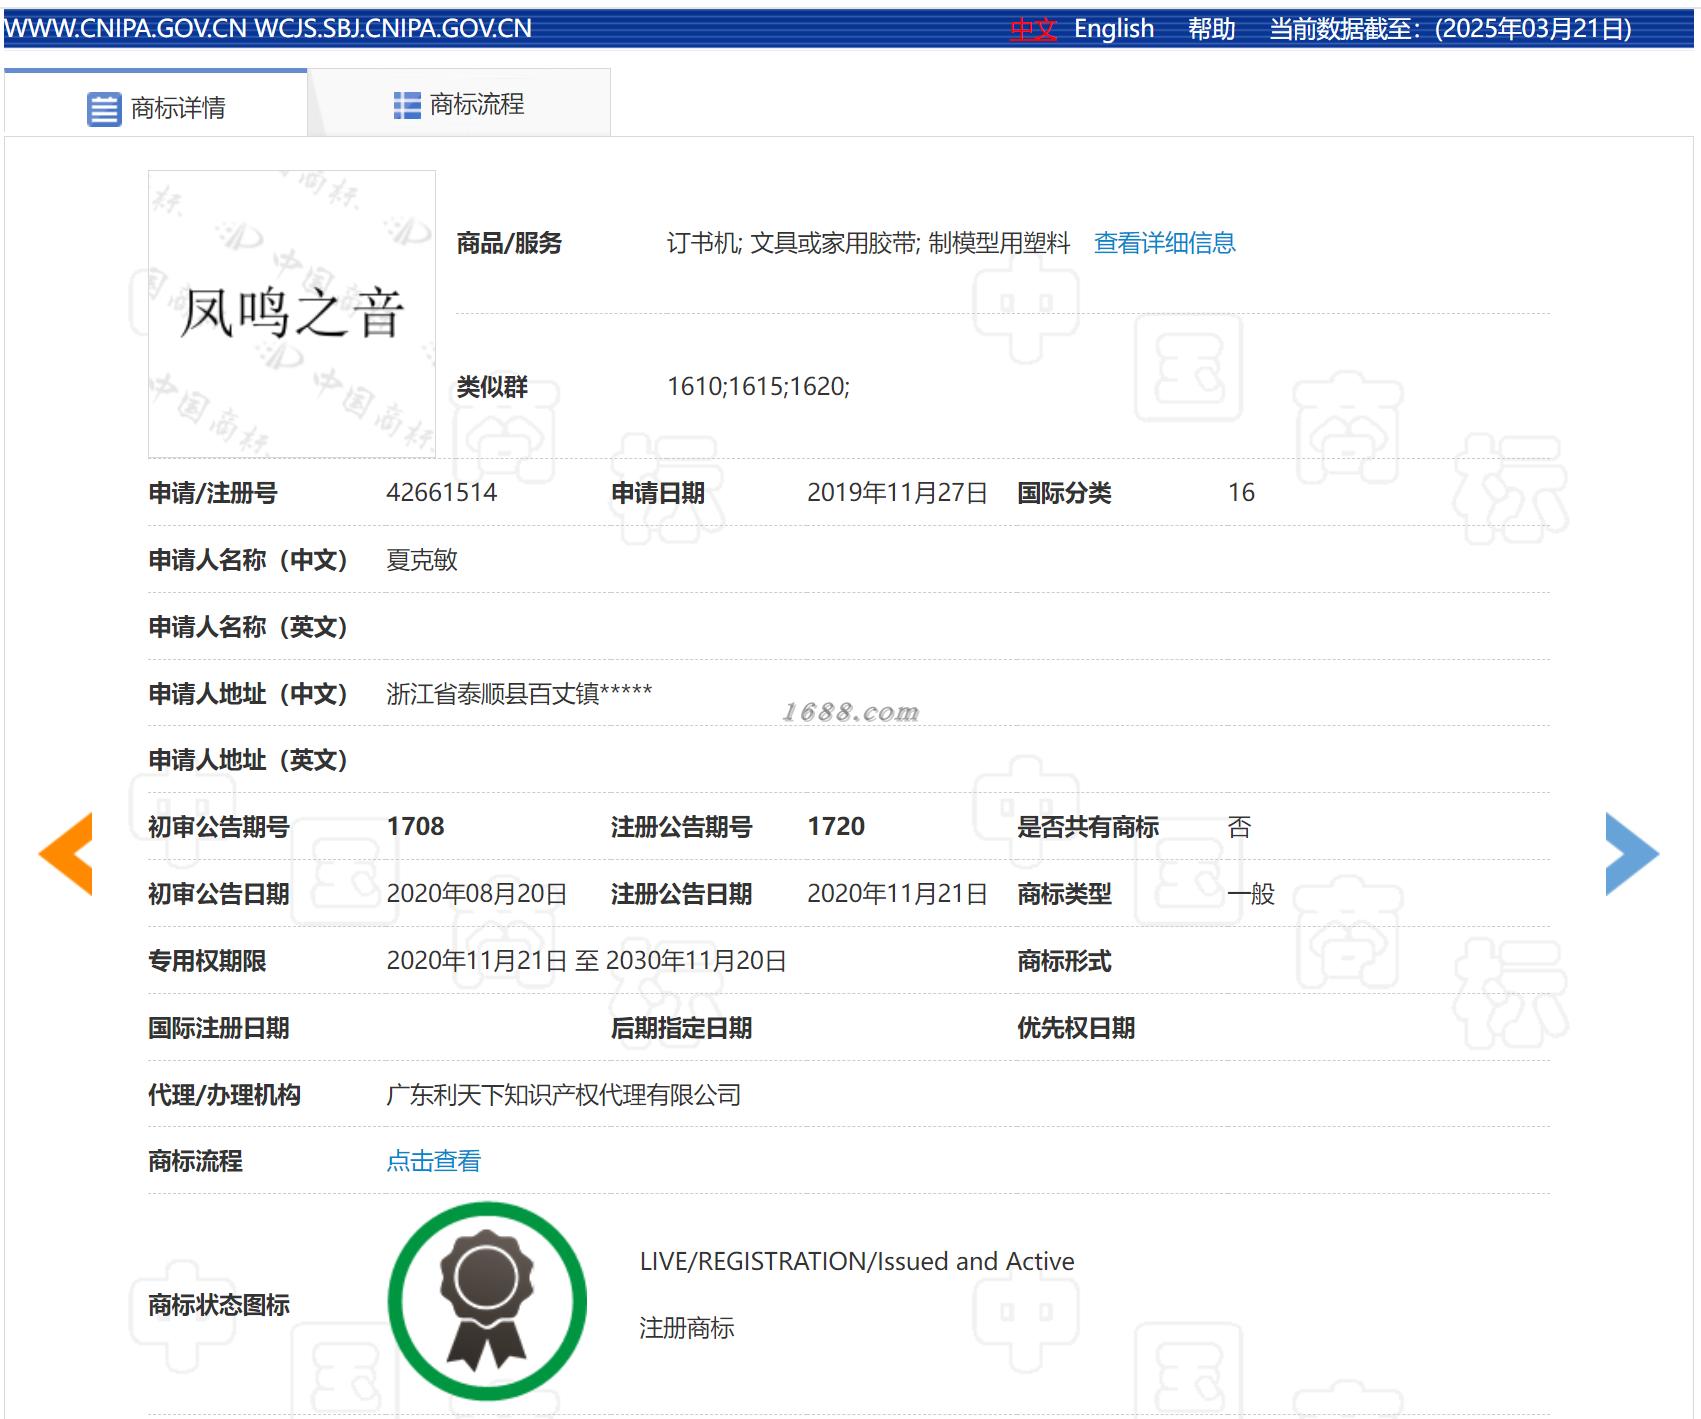Click applicant name 夏克敏
This screenshot has width=1701, height=1419.
[x=422, y=560]
